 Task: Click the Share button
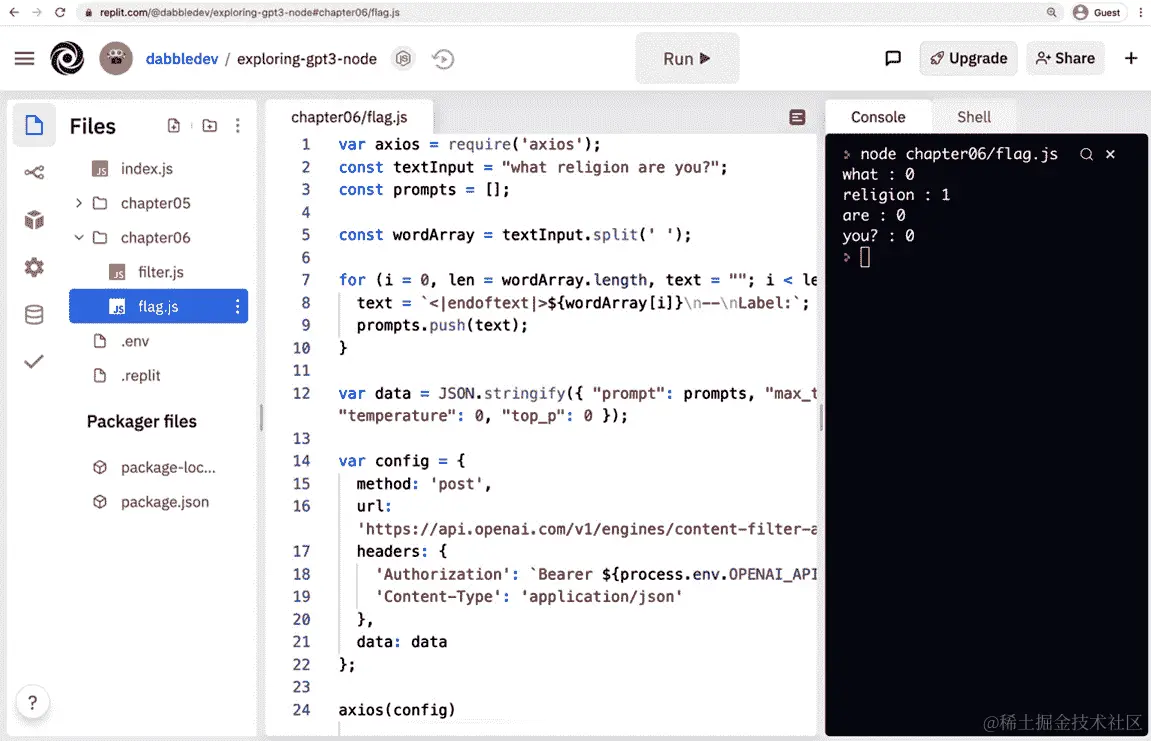point(1065,58)
